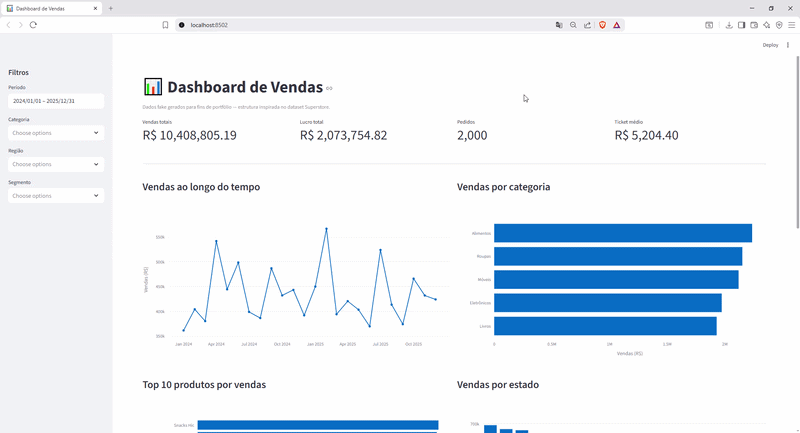Click the Livros bar in category chart
The width and height of the screenshot is (800, 433).
tap(605, 326)
